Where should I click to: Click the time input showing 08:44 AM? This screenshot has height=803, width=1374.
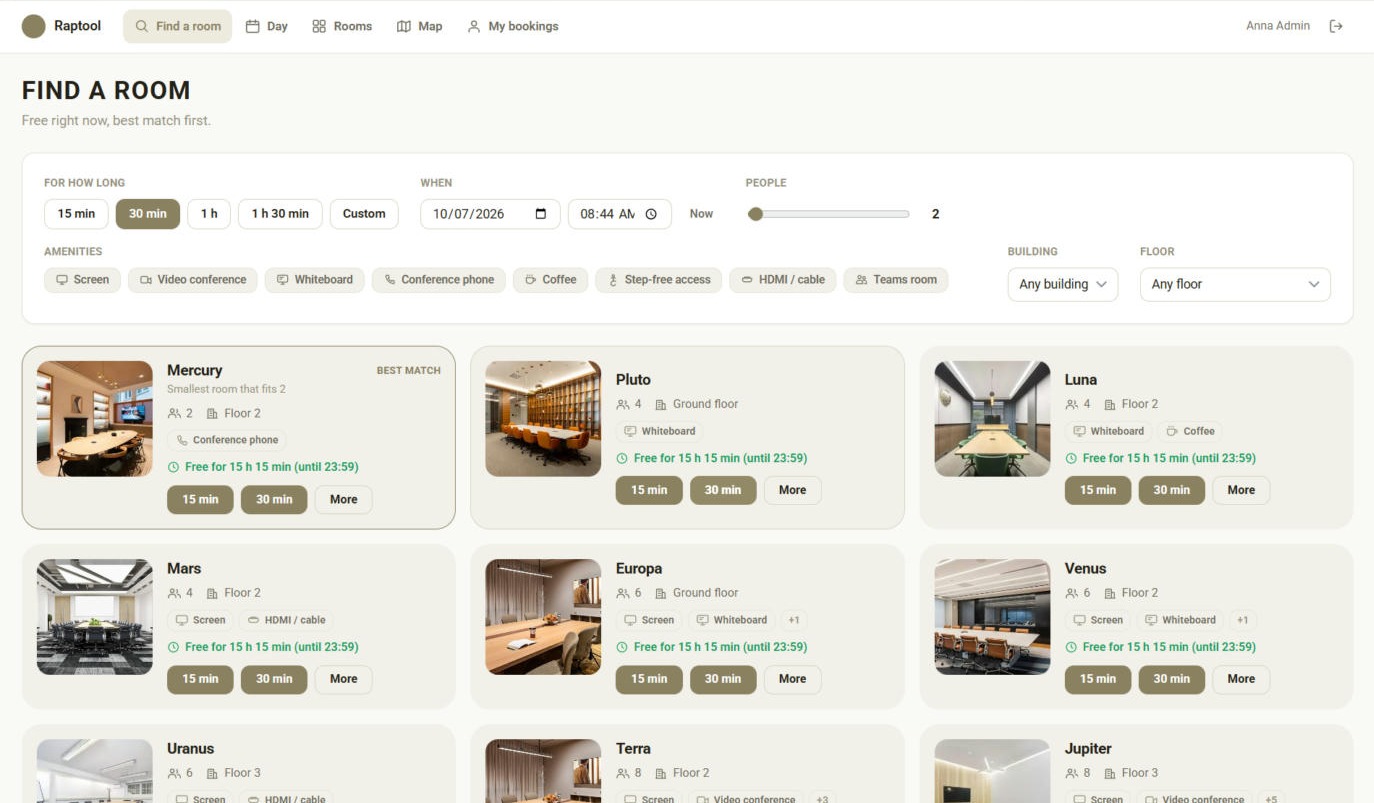pos(620,214)
